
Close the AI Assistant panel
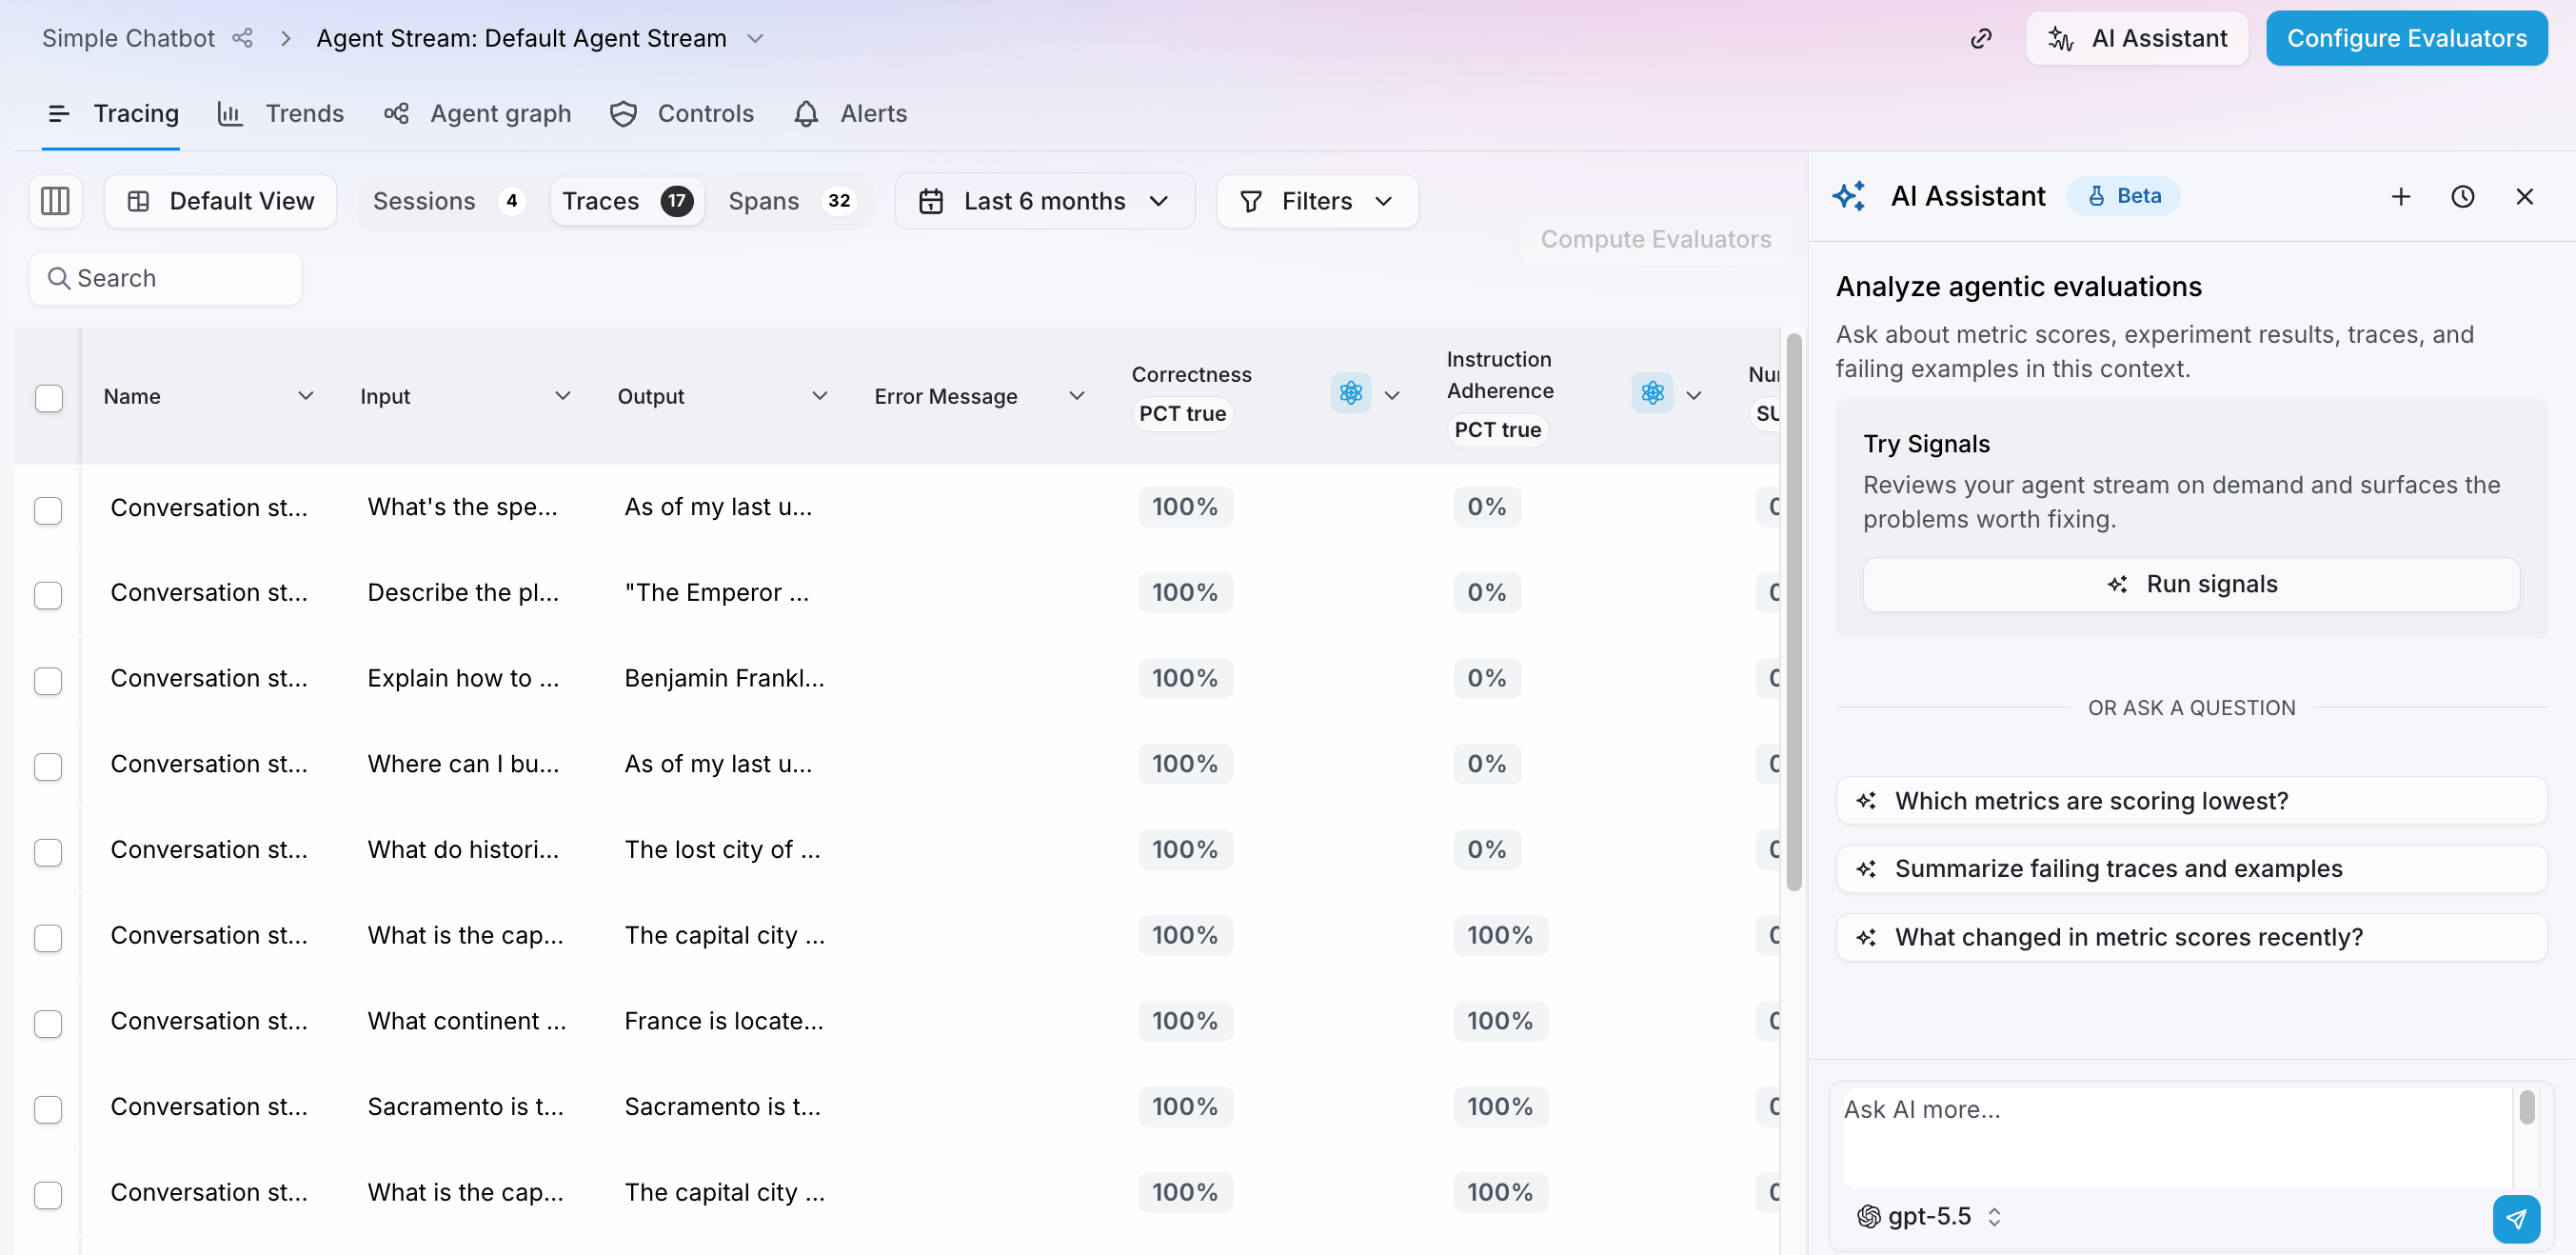(x=2524, y=196)
